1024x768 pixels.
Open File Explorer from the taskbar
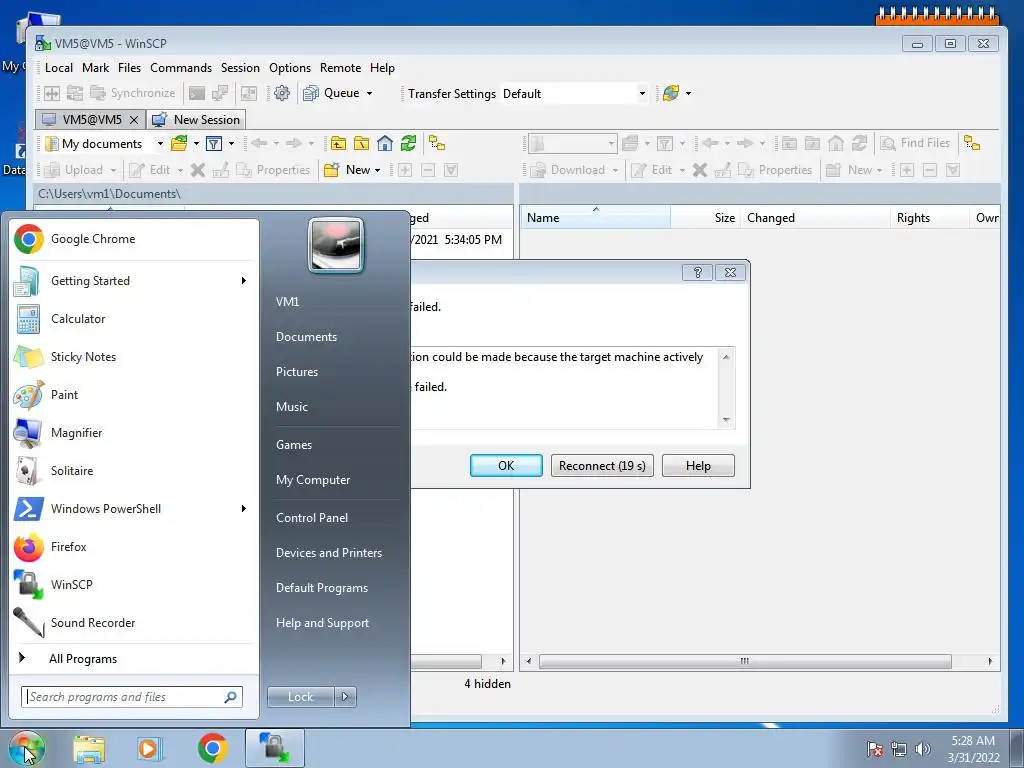[x=89, y=748]
